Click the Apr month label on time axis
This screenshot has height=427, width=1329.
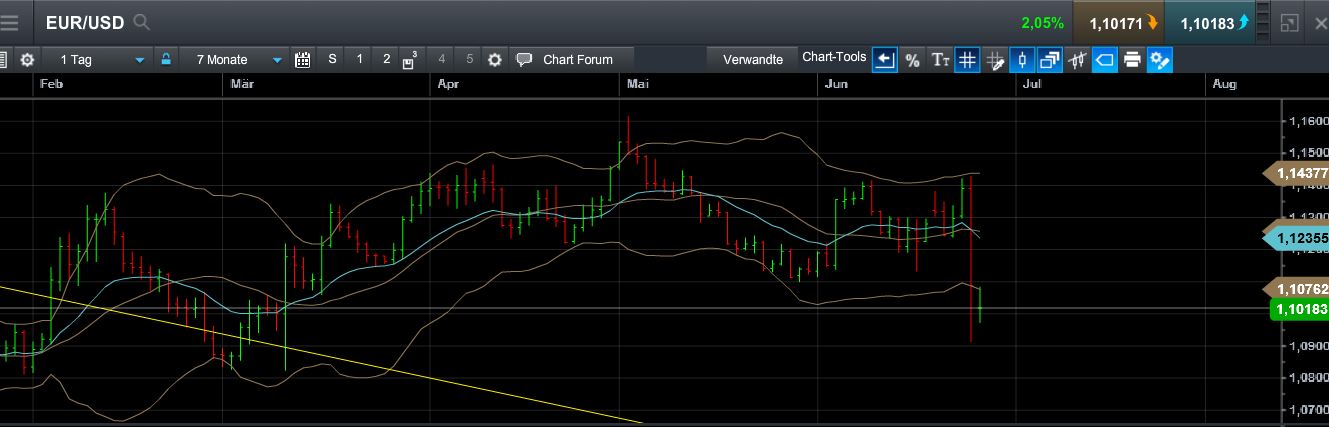pyautogui.click(x=448, y=85)
